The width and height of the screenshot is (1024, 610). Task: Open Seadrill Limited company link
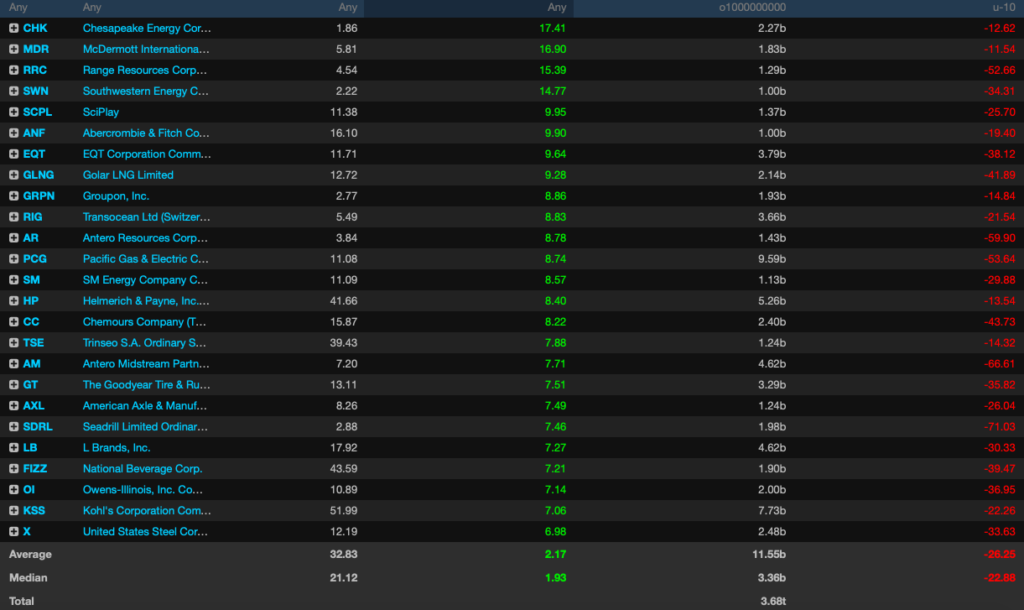coord(145,426)
